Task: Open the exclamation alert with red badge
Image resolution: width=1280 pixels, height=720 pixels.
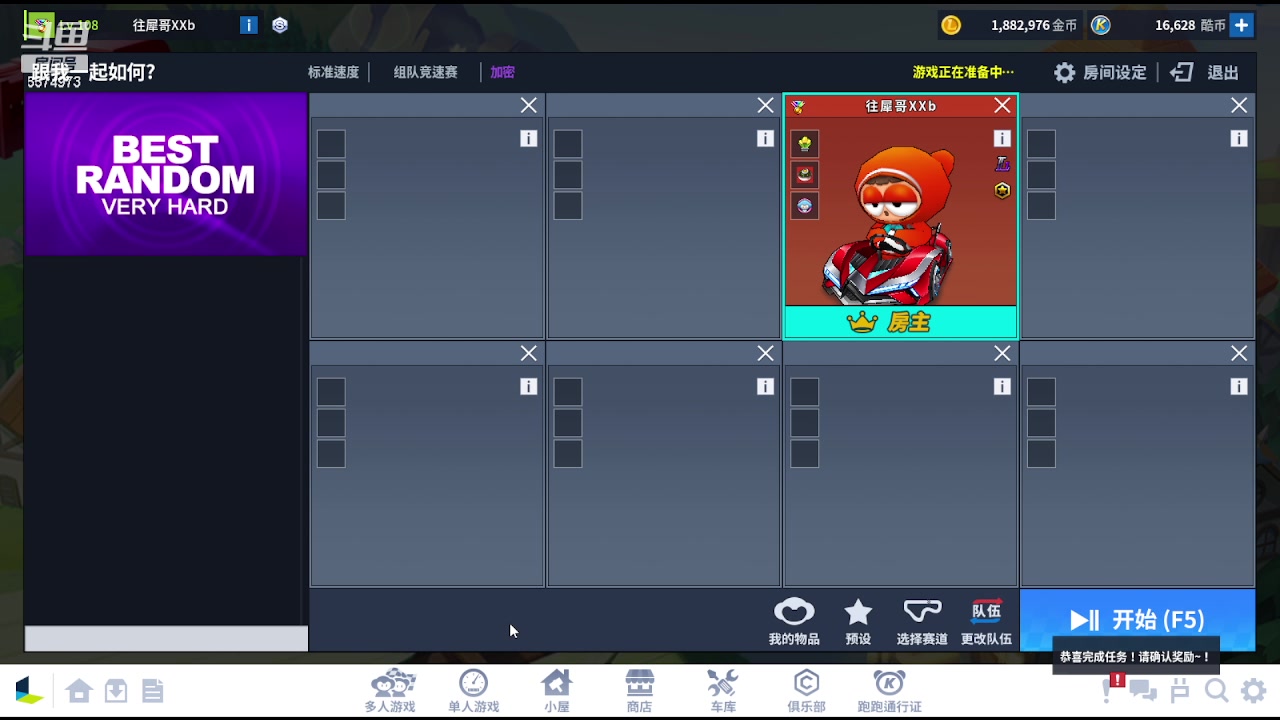Action: click(x=1110, y=687)
